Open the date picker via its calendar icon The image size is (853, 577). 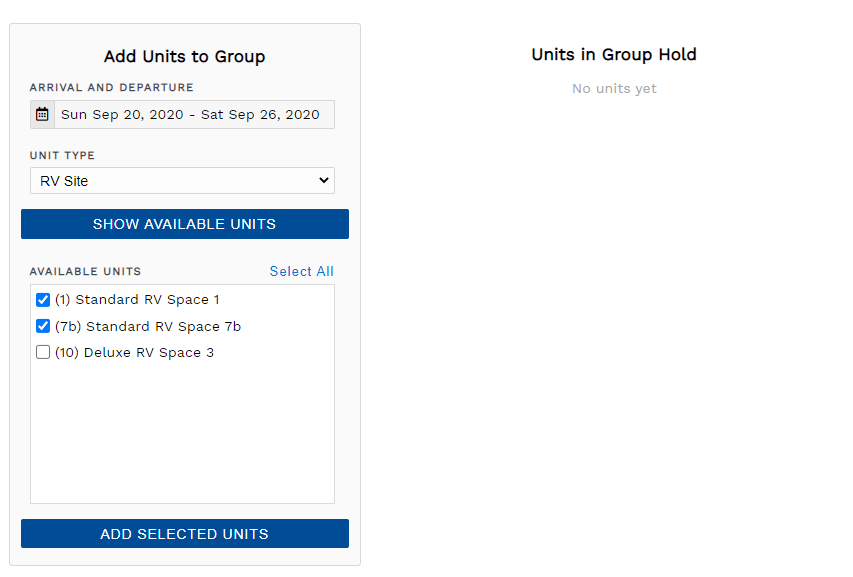click(40, 114)
